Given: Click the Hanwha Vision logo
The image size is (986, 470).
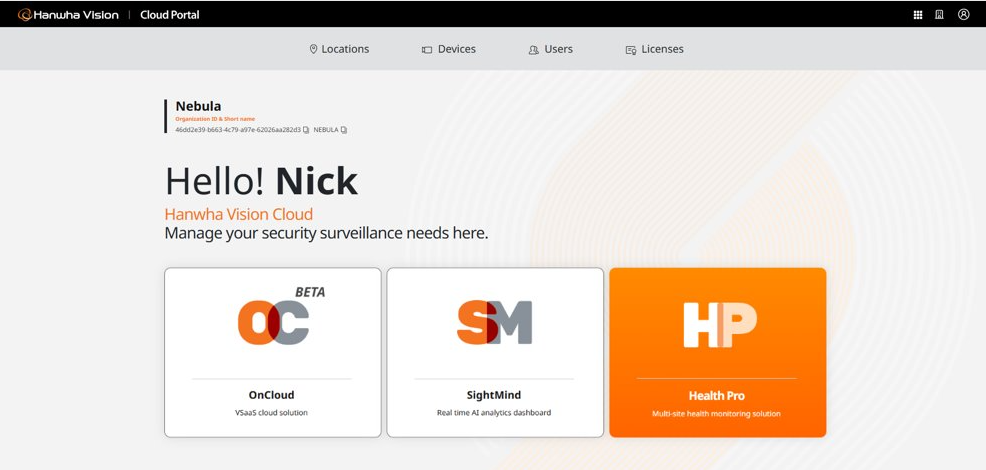Looking at the screenshot, I should (68, 14).
